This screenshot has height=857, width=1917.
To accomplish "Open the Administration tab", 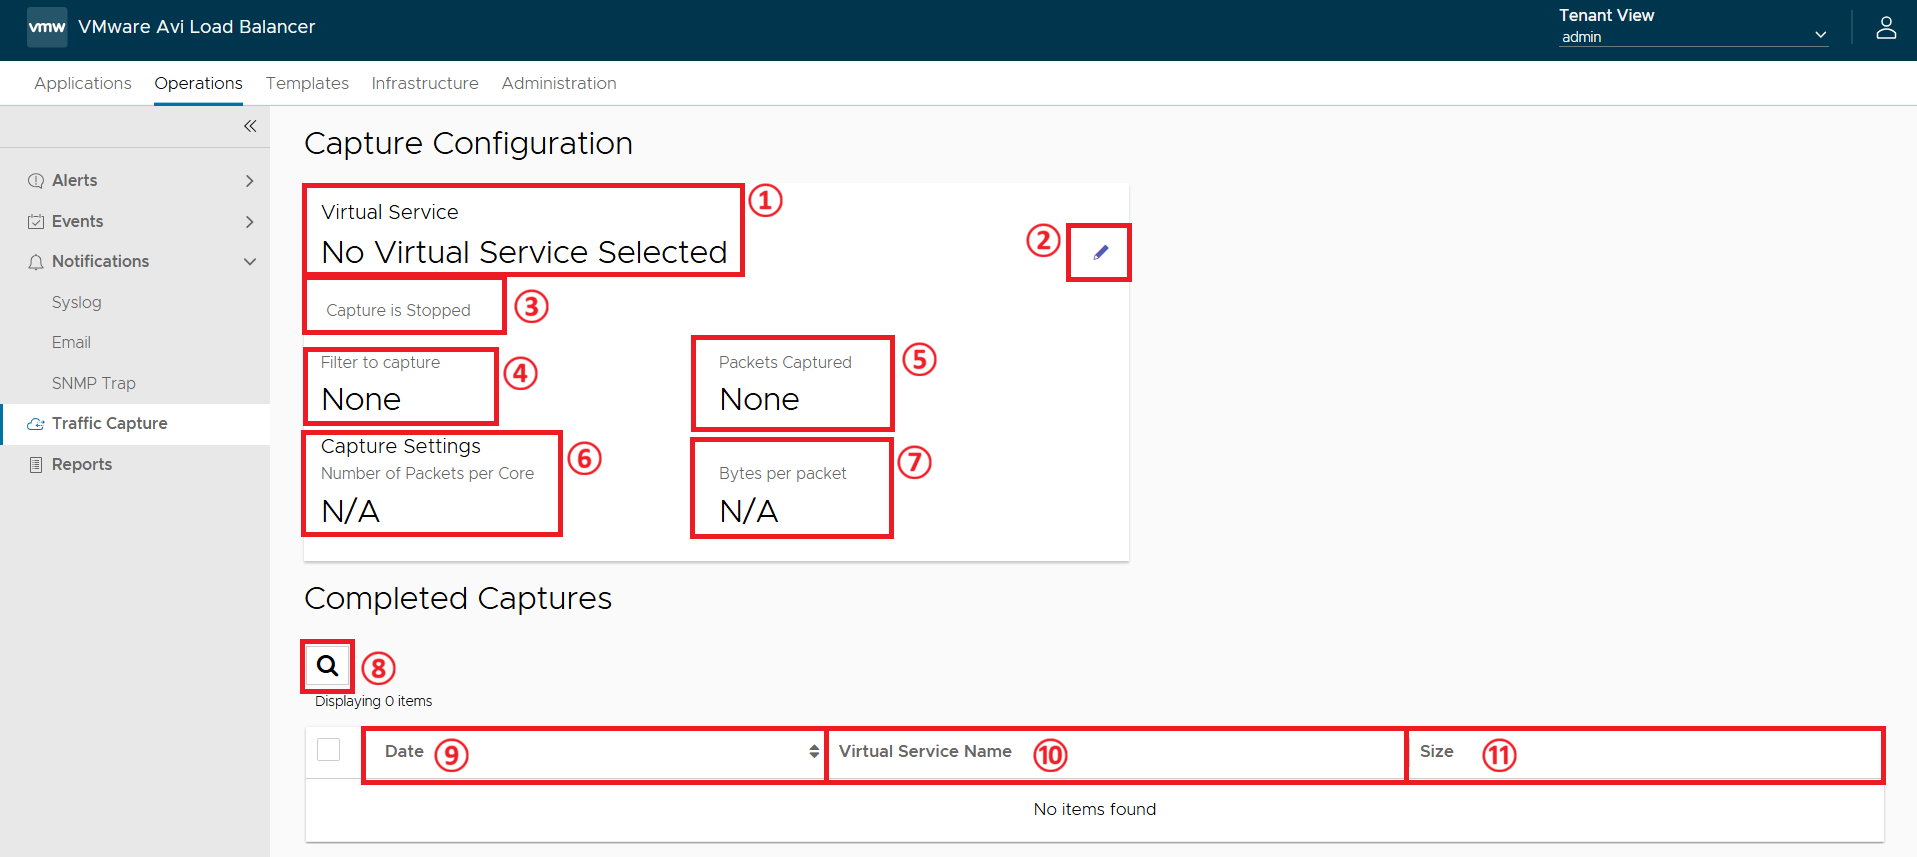I will pos(559,83).
